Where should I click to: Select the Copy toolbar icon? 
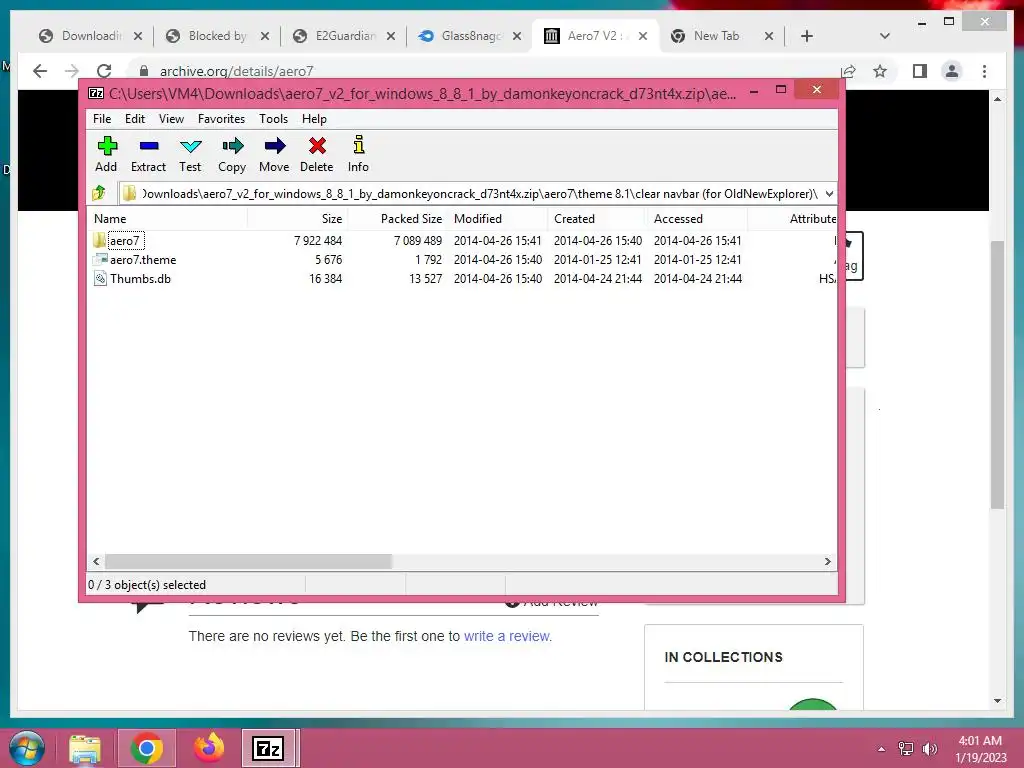[232, 154]
